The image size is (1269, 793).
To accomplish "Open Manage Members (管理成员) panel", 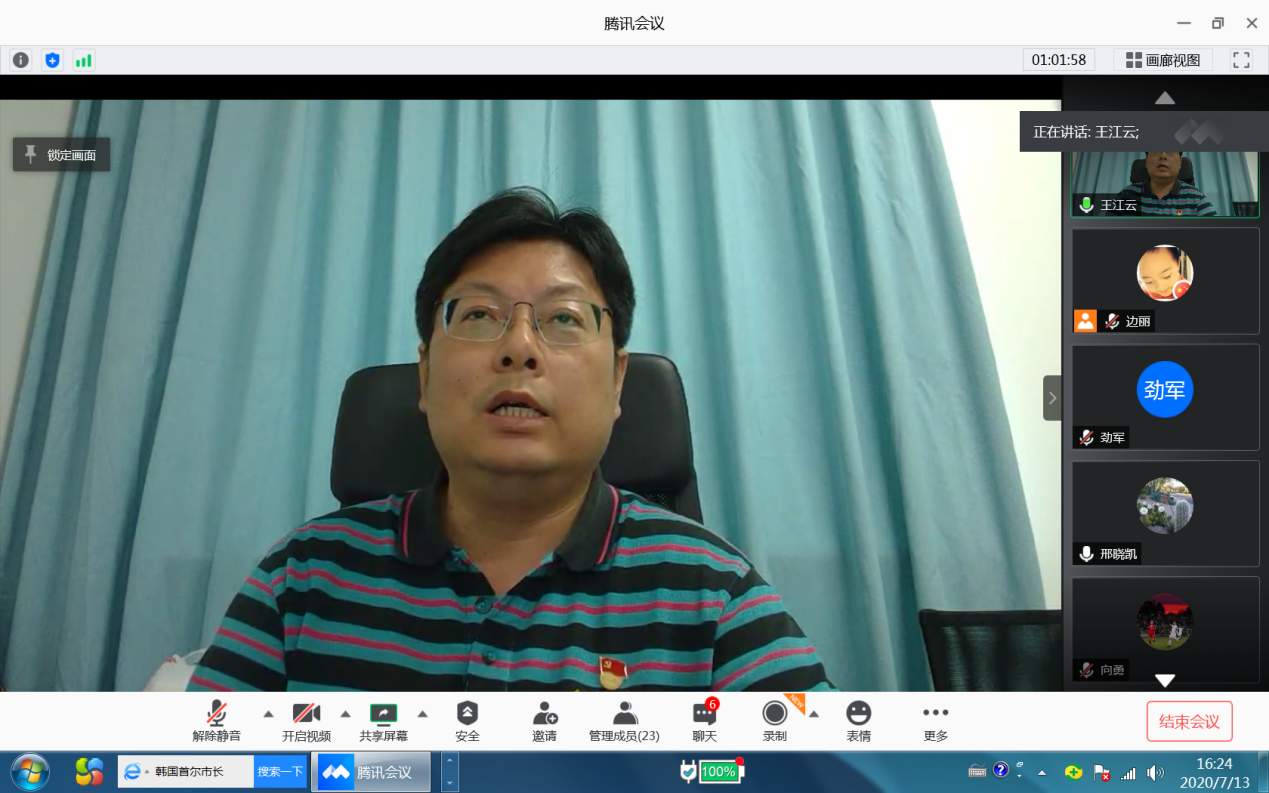I will [x=624, y=721].
